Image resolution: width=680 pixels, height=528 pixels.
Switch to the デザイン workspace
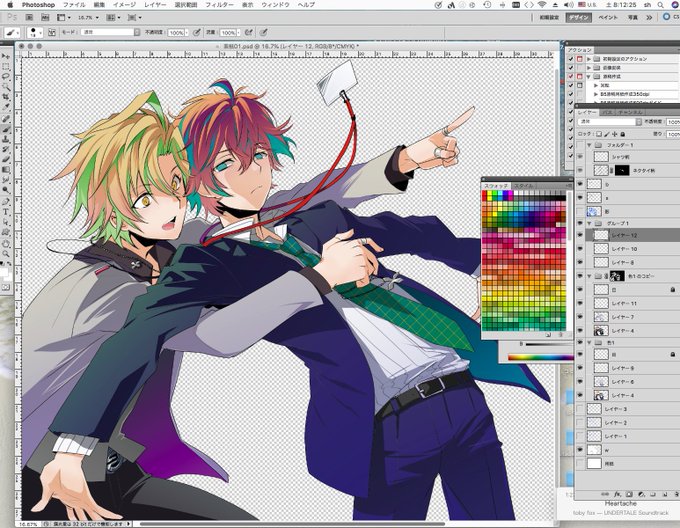579,18
